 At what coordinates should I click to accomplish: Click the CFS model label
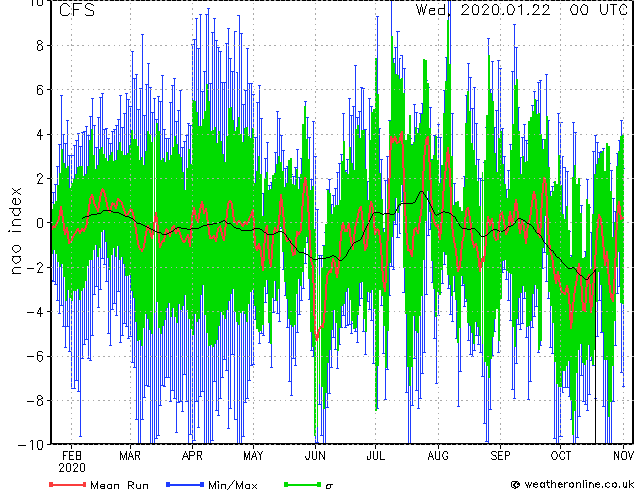click(77, 10)
